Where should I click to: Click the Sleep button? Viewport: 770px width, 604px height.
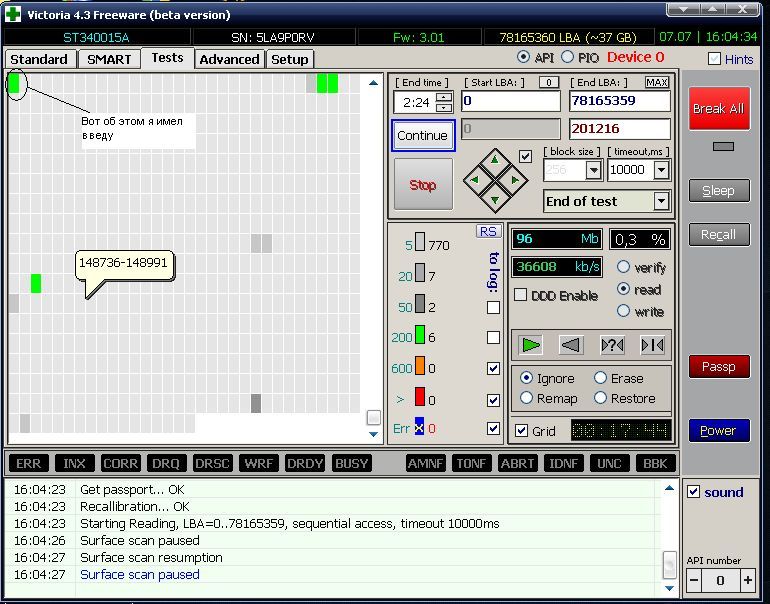[719, 191]
